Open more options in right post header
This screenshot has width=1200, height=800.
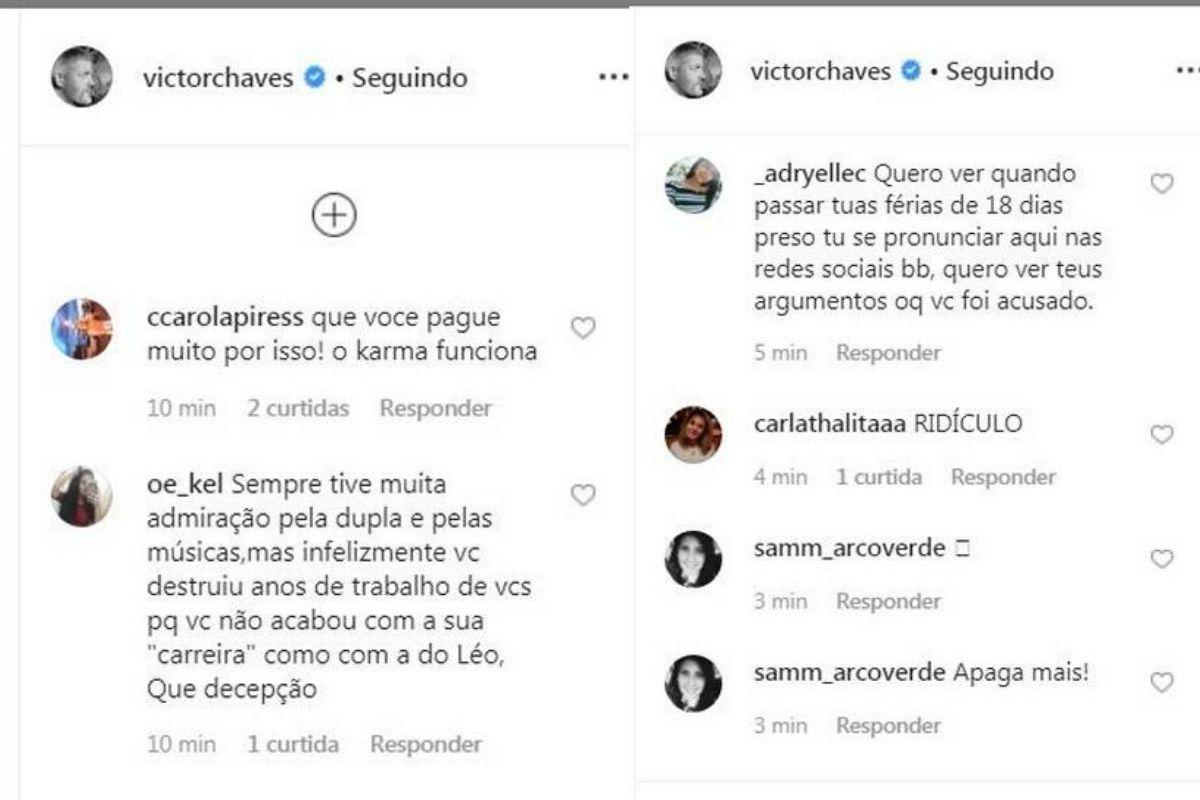[x=1187, y=71]
